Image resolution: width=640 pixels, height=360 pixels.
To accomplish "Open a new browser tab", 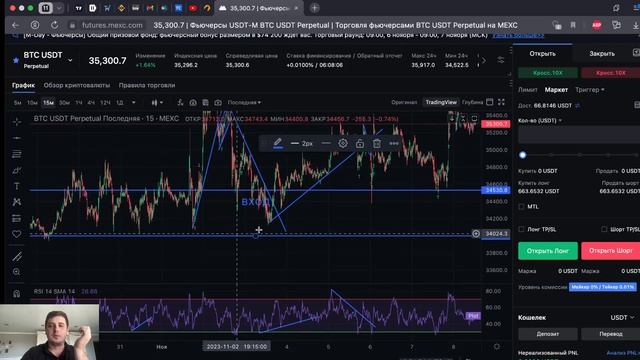I will [315, 8].
